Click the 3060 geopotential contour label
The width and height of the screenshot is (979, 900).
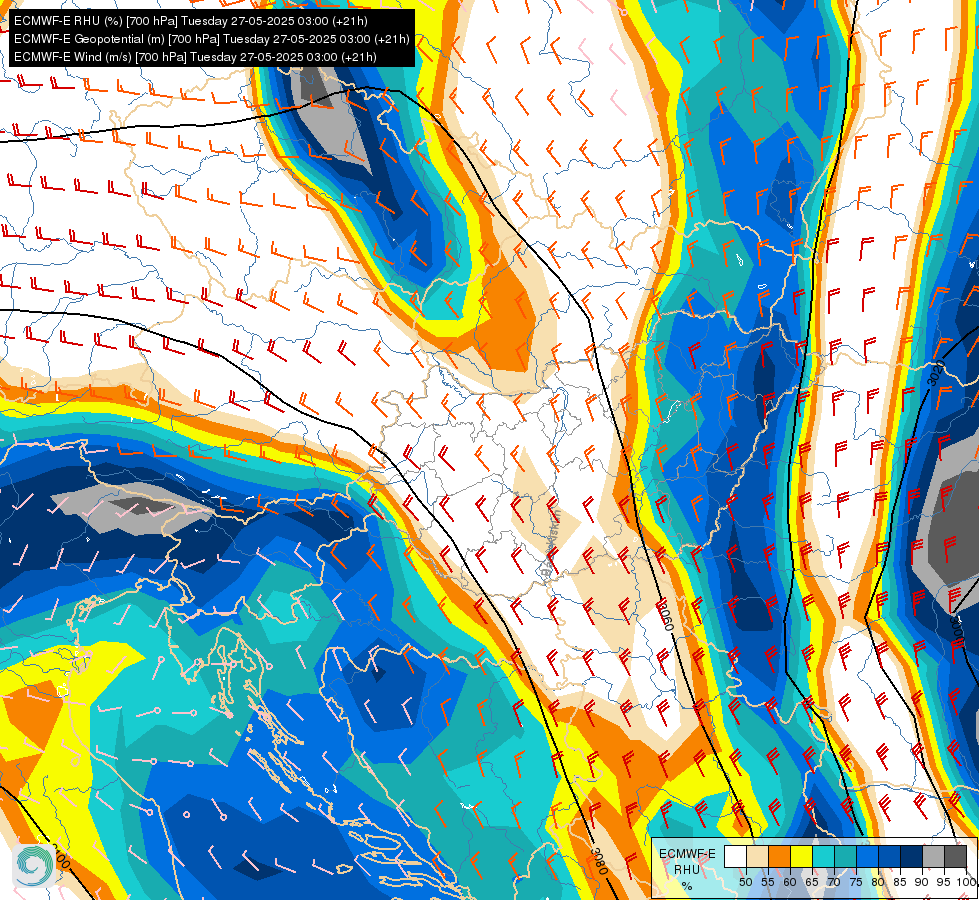point(666,615)
